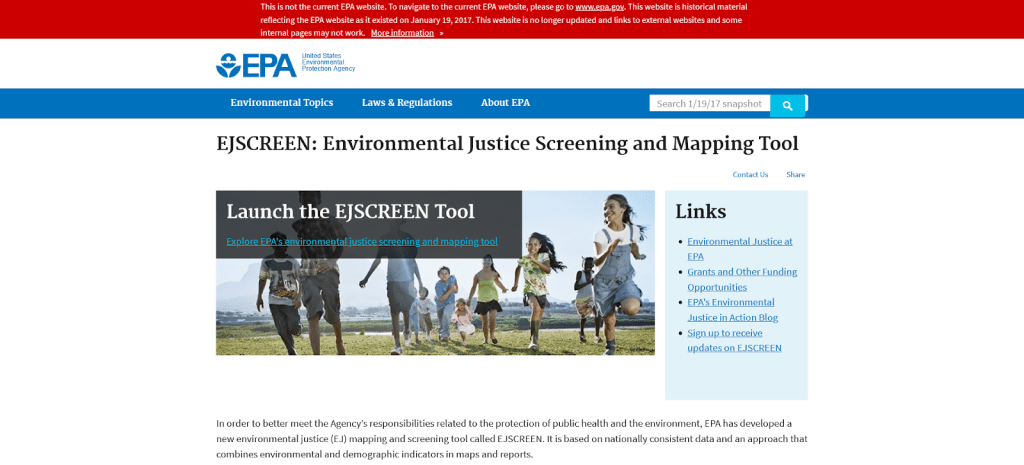1024x465 pixels.
Task: Click the Links sidebar heading
Action: pyautogui.click(x=700, y=211)
